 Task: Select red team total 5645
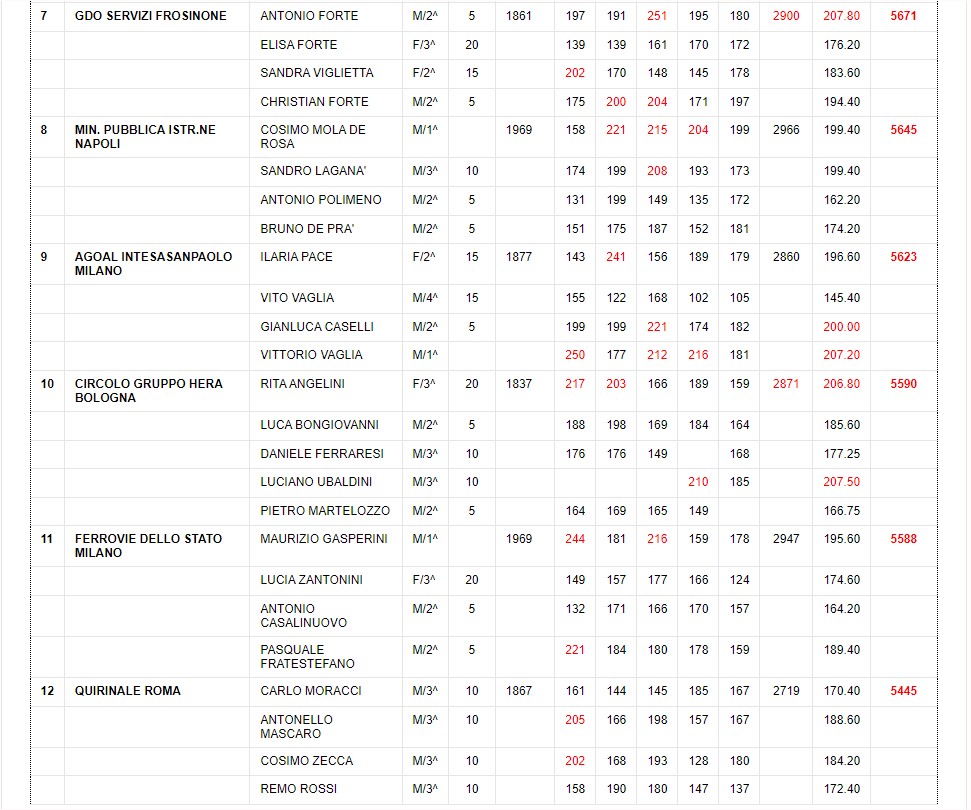pos(903,130)
